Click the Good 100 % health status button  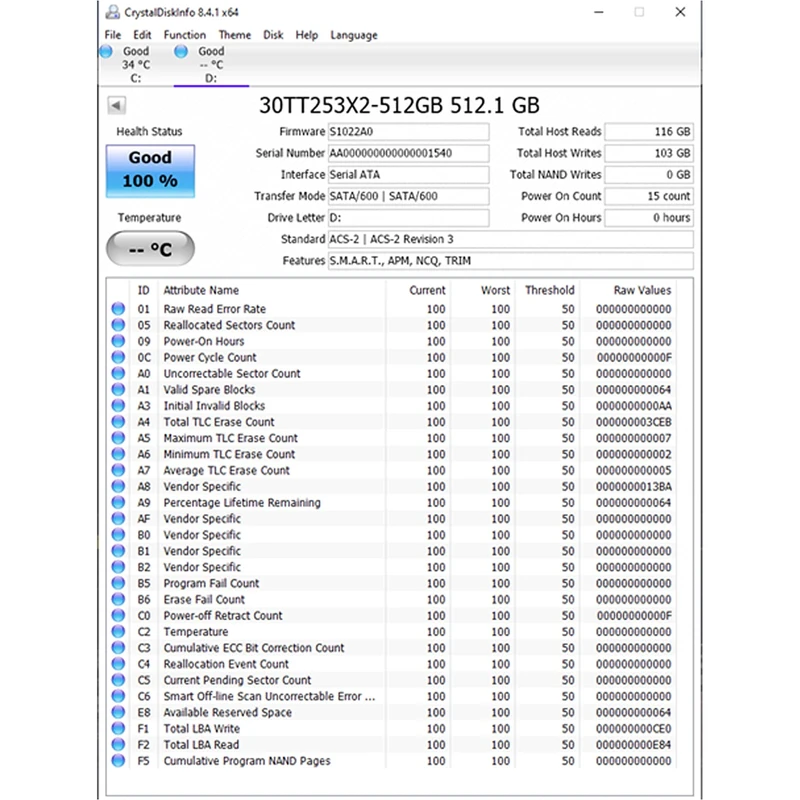[x=150, y=170]
